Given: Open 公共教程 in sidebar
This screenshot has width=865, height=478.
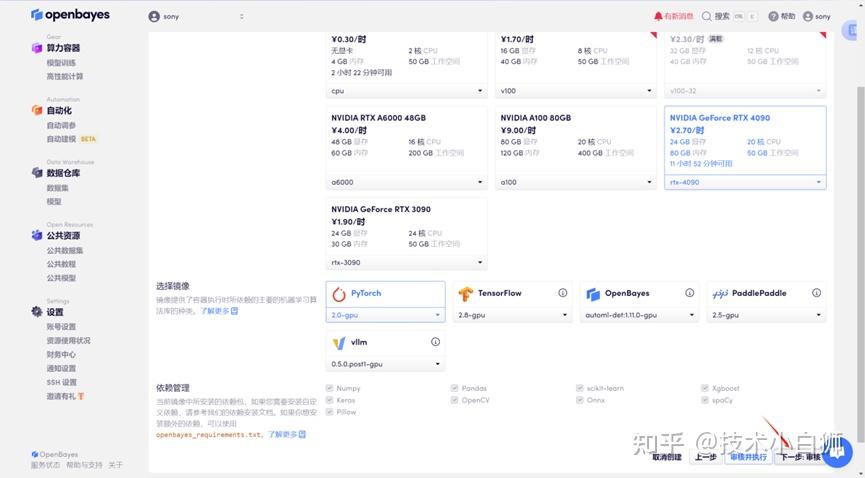Looking at the screenshot, I should (x=61, y=264).
